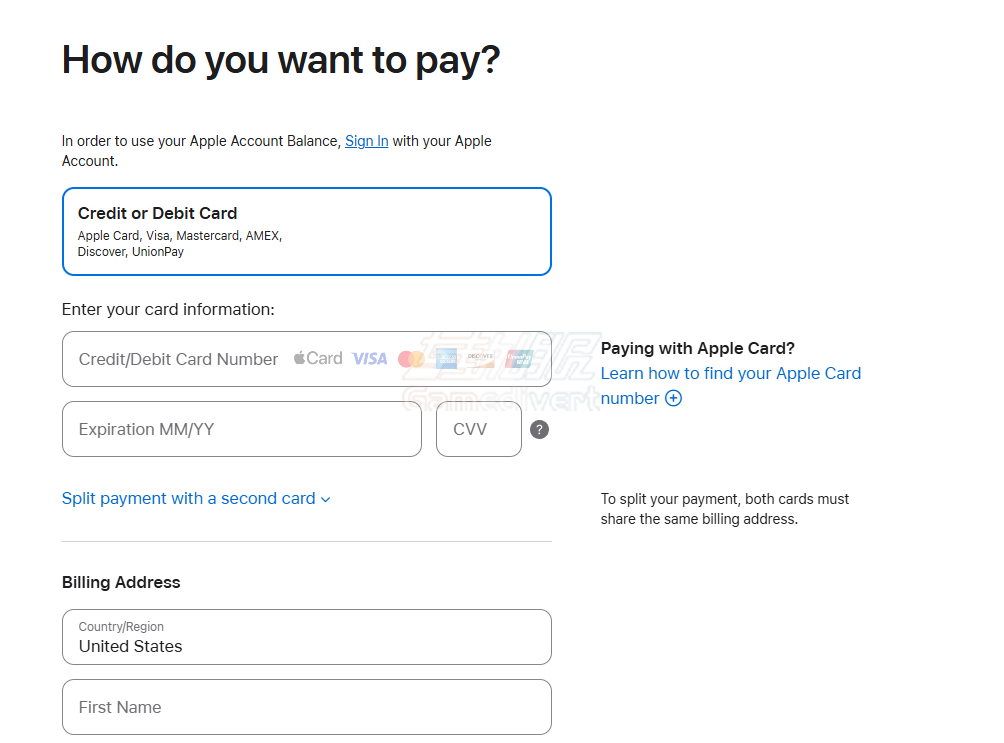
Task: Click the Sign In link
Action: (366, 140)
